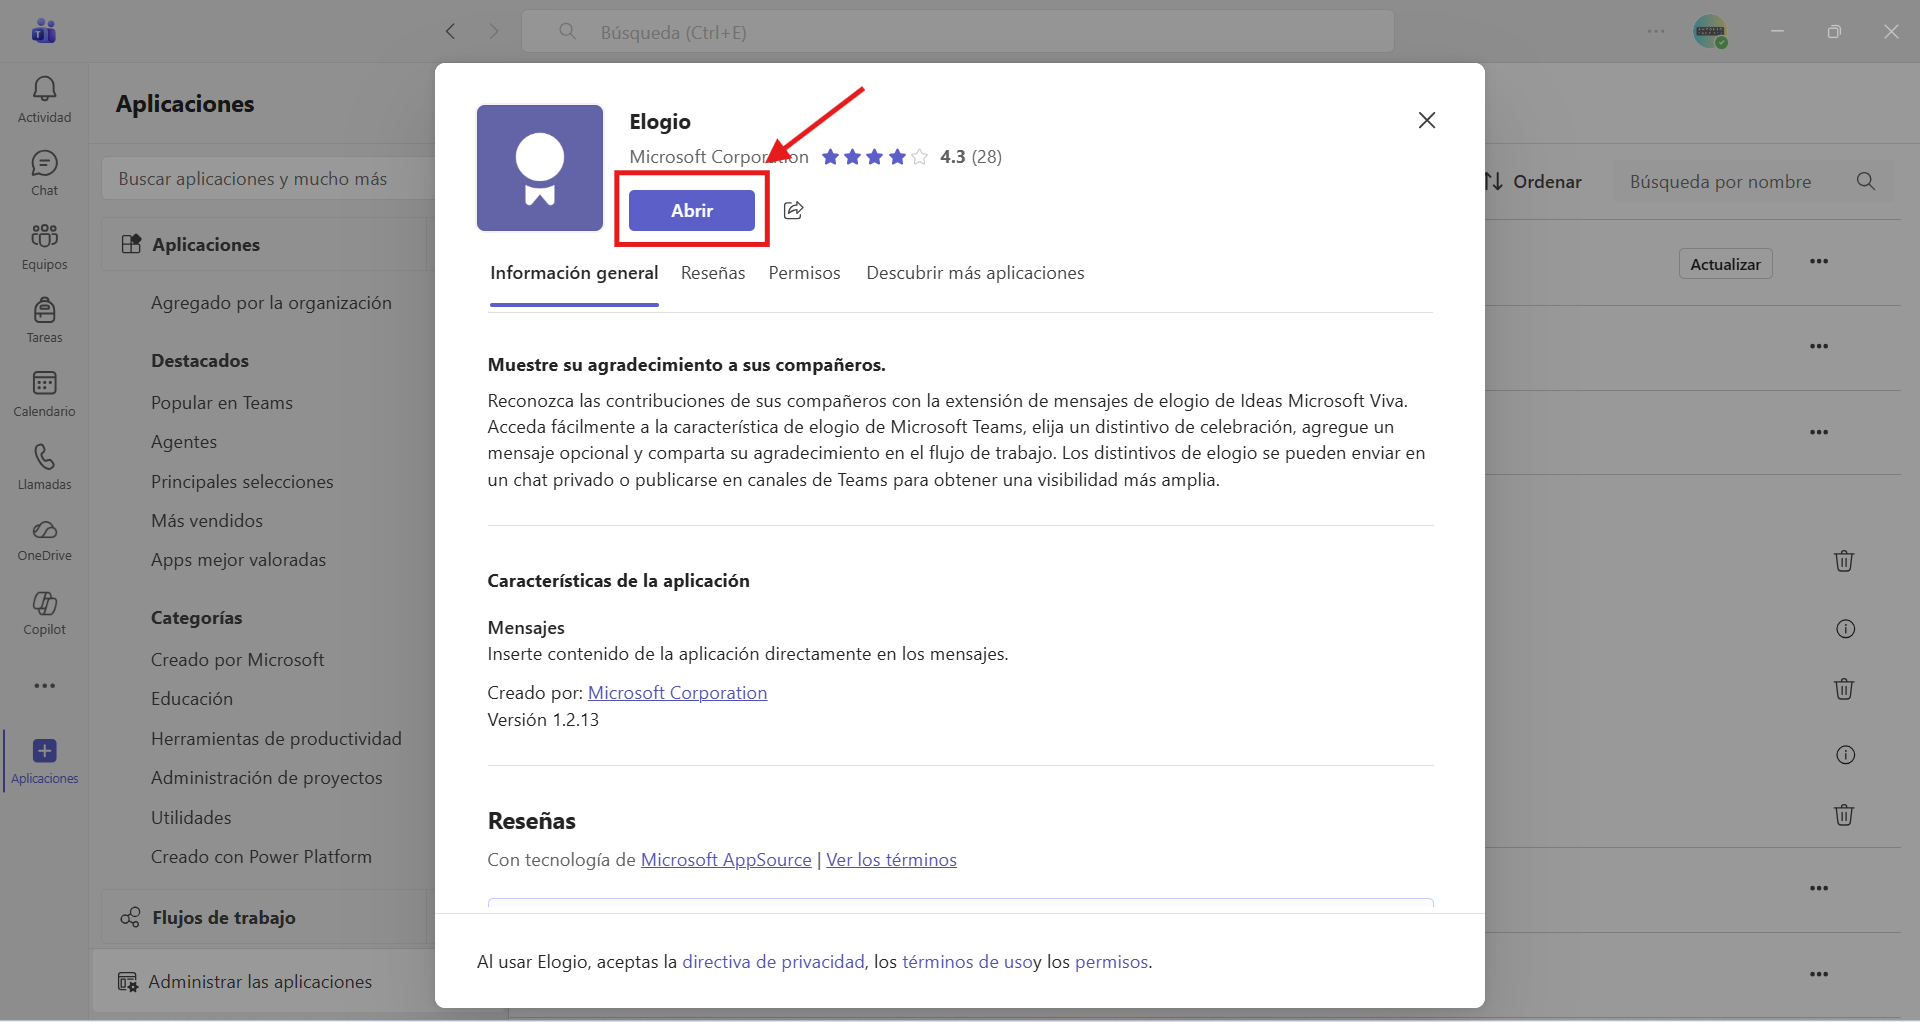Image resolution: width=1920 pixels, height=1022 pixels.
Task: Launch Copilot from the sidebar
Action: pyautogui.click(x=44, y=612)
